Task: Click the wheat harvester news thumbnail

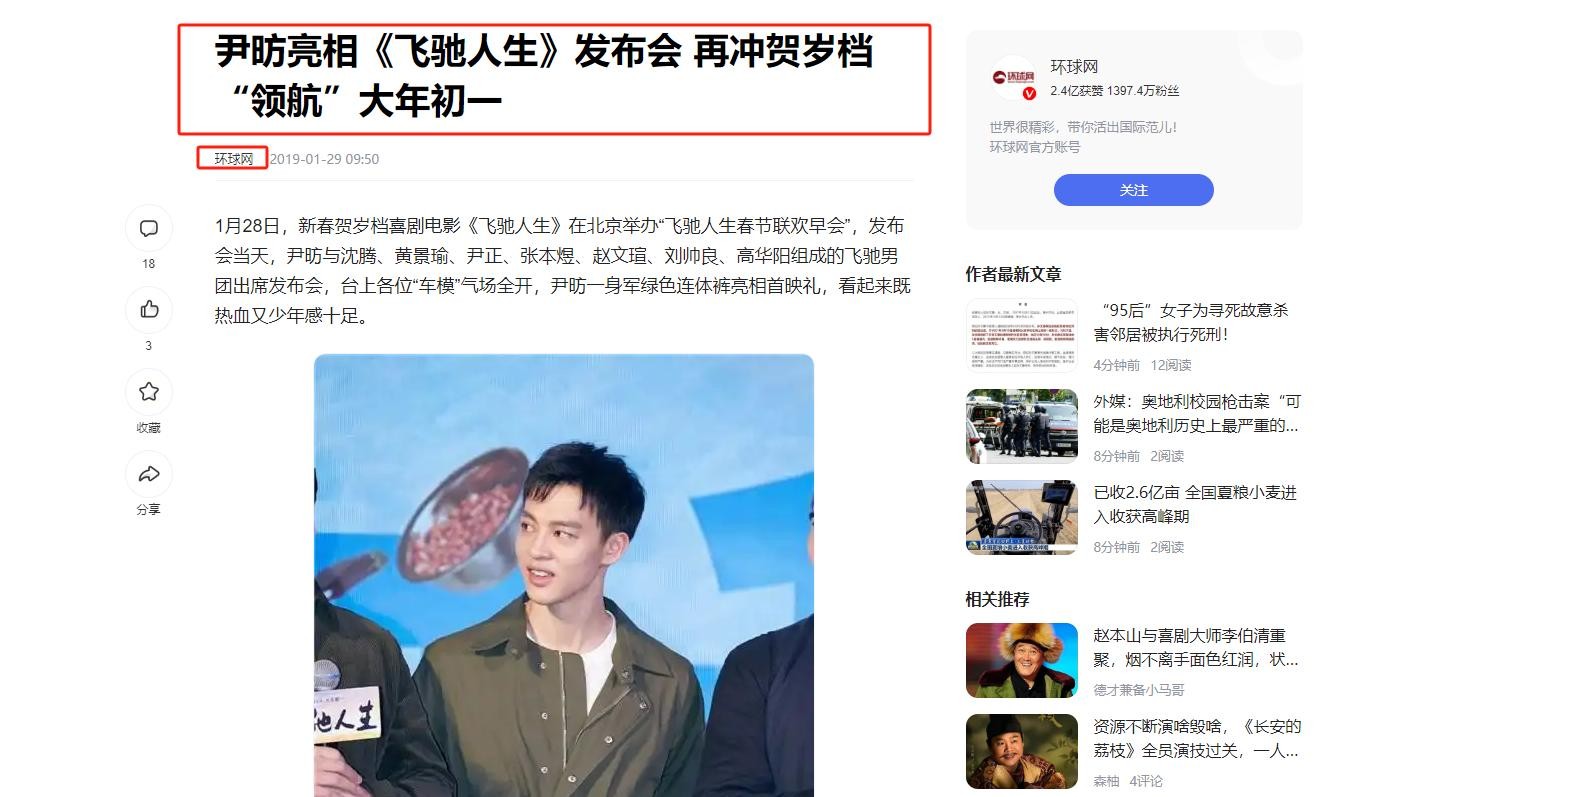Action: click(x=1021, y=517)
